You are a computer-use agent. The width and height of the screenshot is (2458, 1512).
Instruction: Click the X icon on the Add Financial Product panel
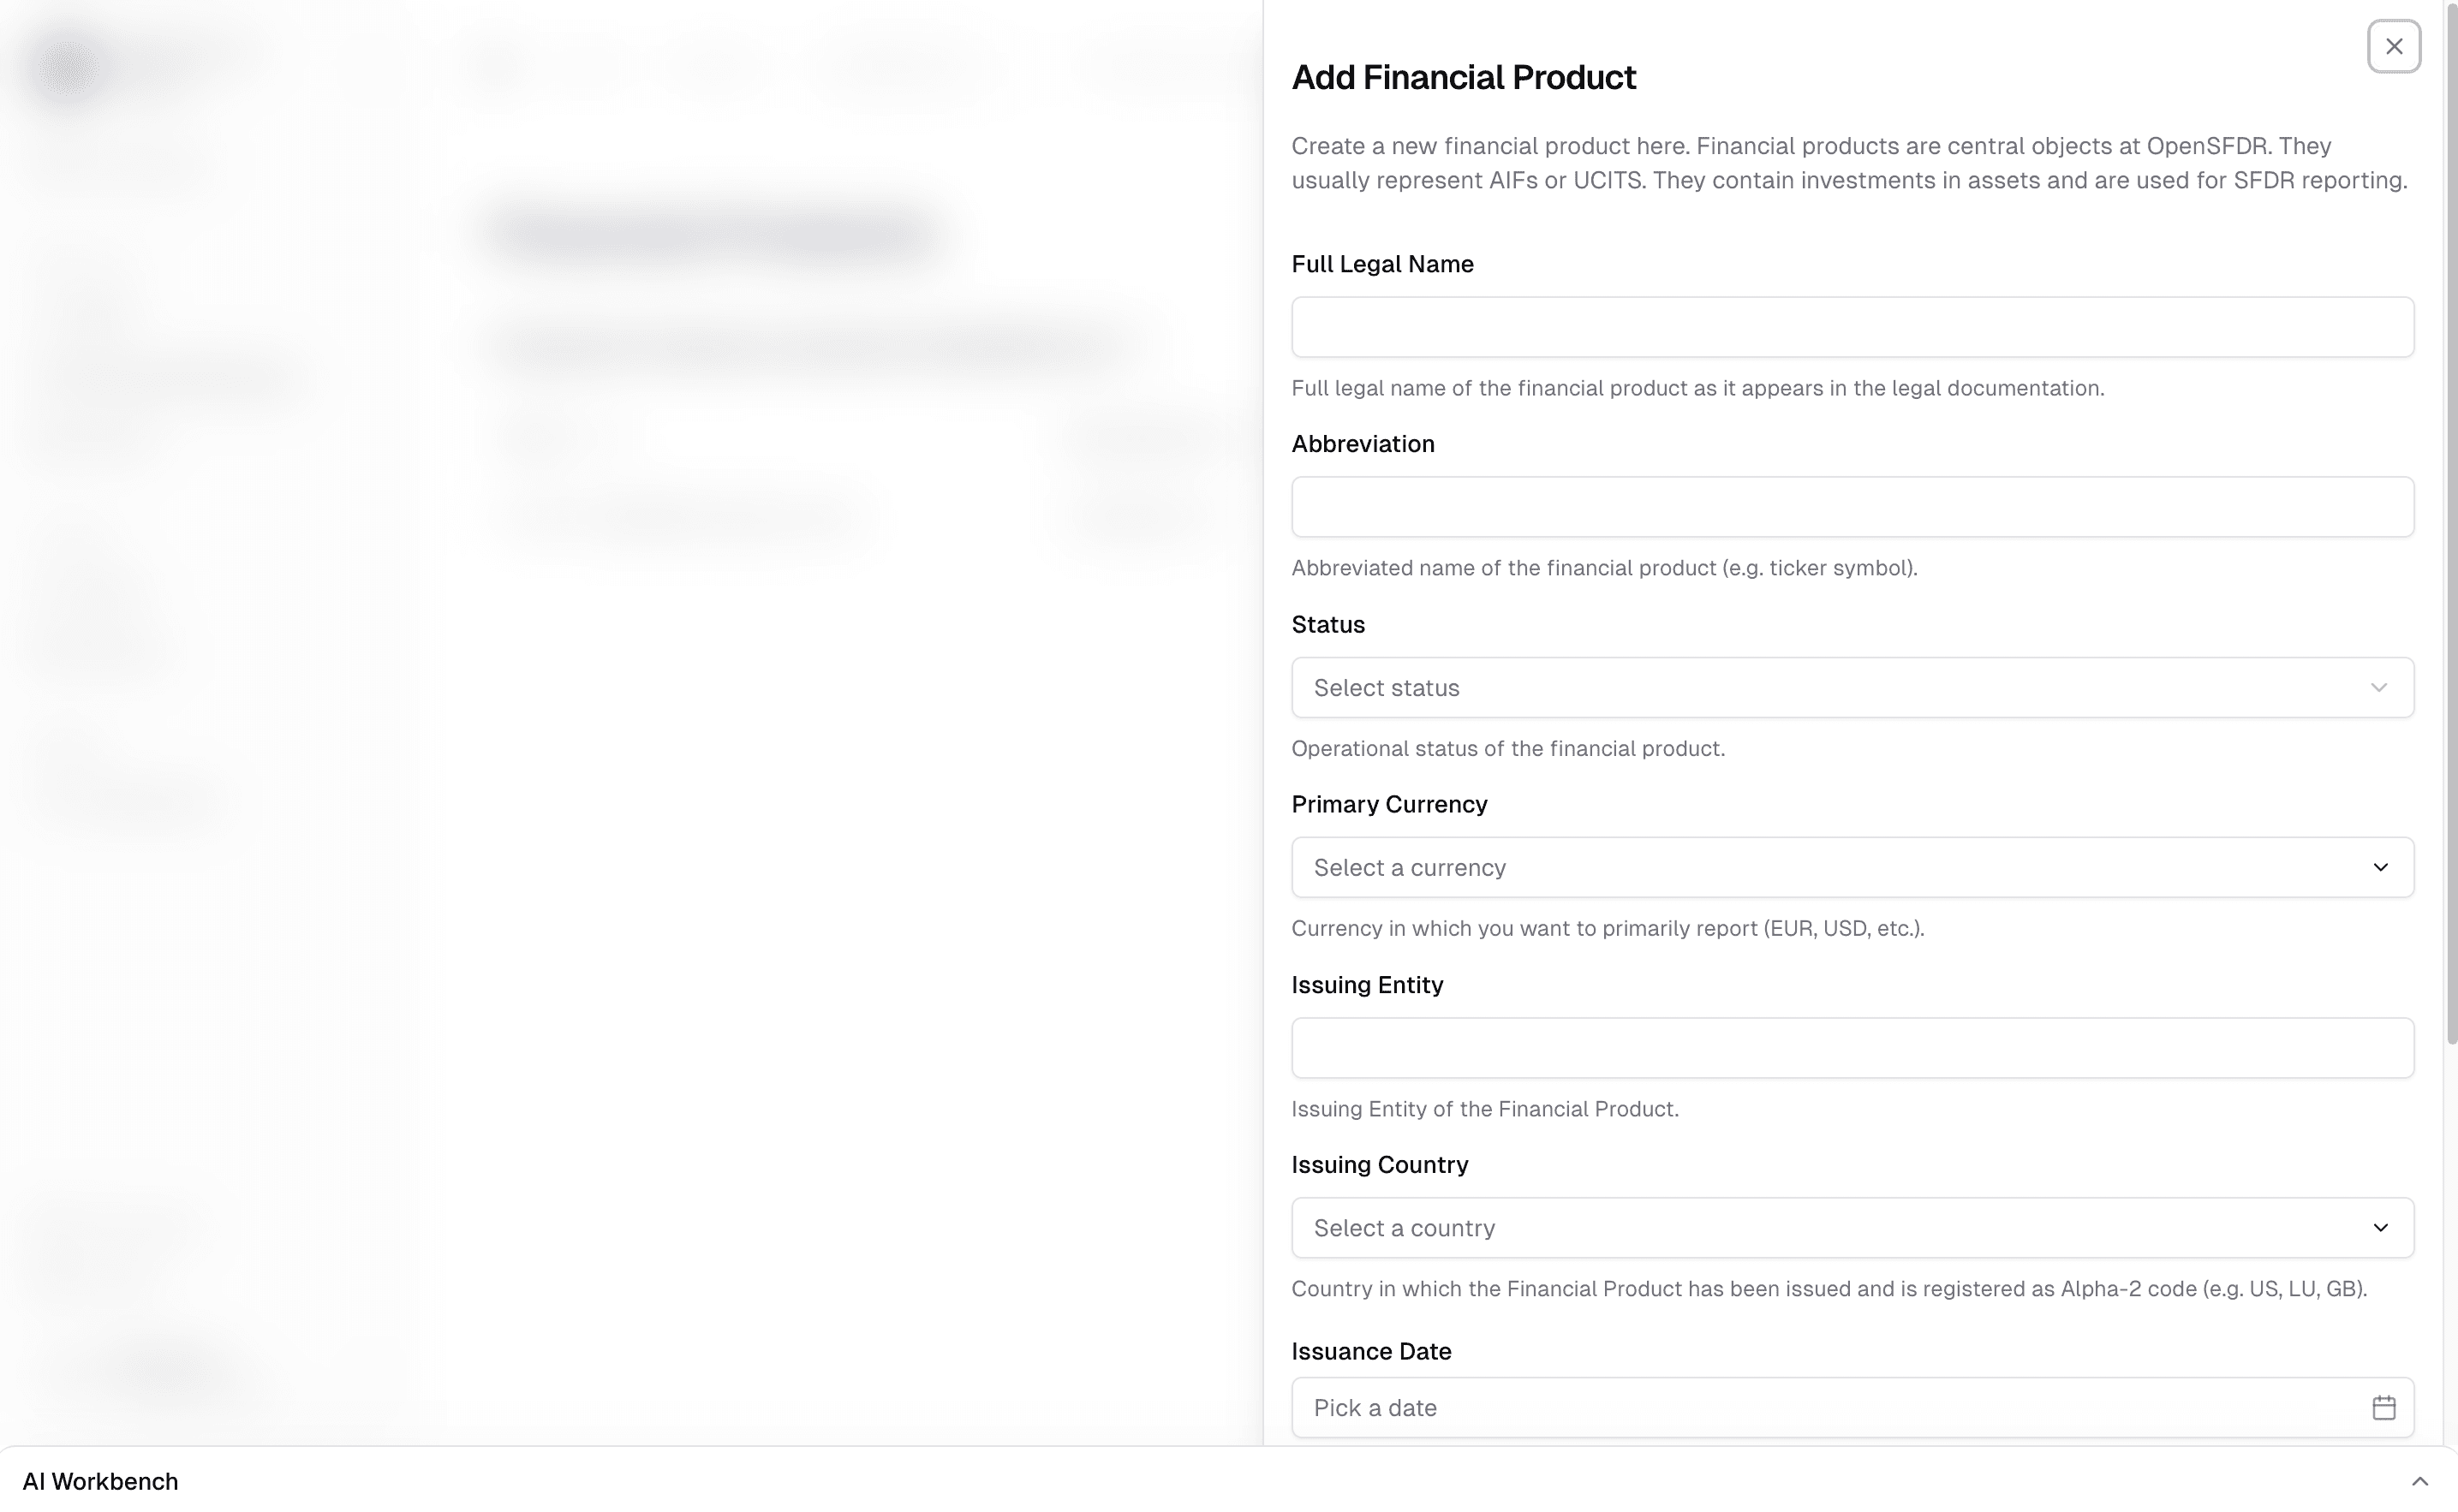point(2394,45)
